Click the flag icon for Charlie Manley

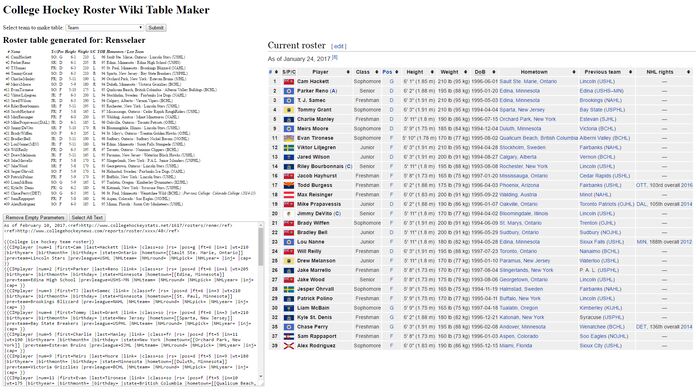pos(289,119)
